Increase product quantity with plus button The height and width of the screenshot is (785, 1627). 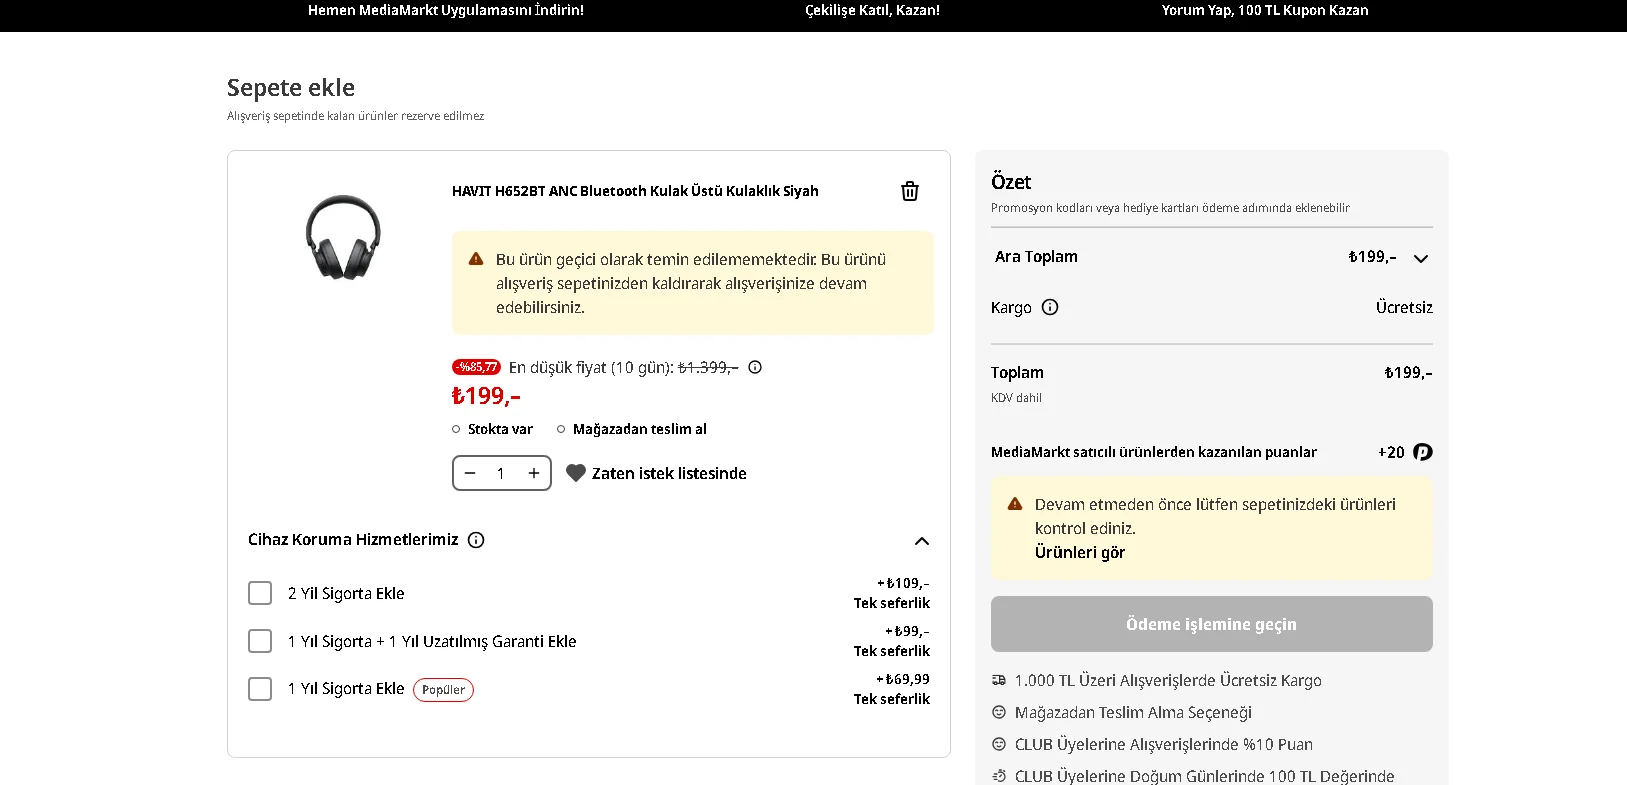[534, 473]
